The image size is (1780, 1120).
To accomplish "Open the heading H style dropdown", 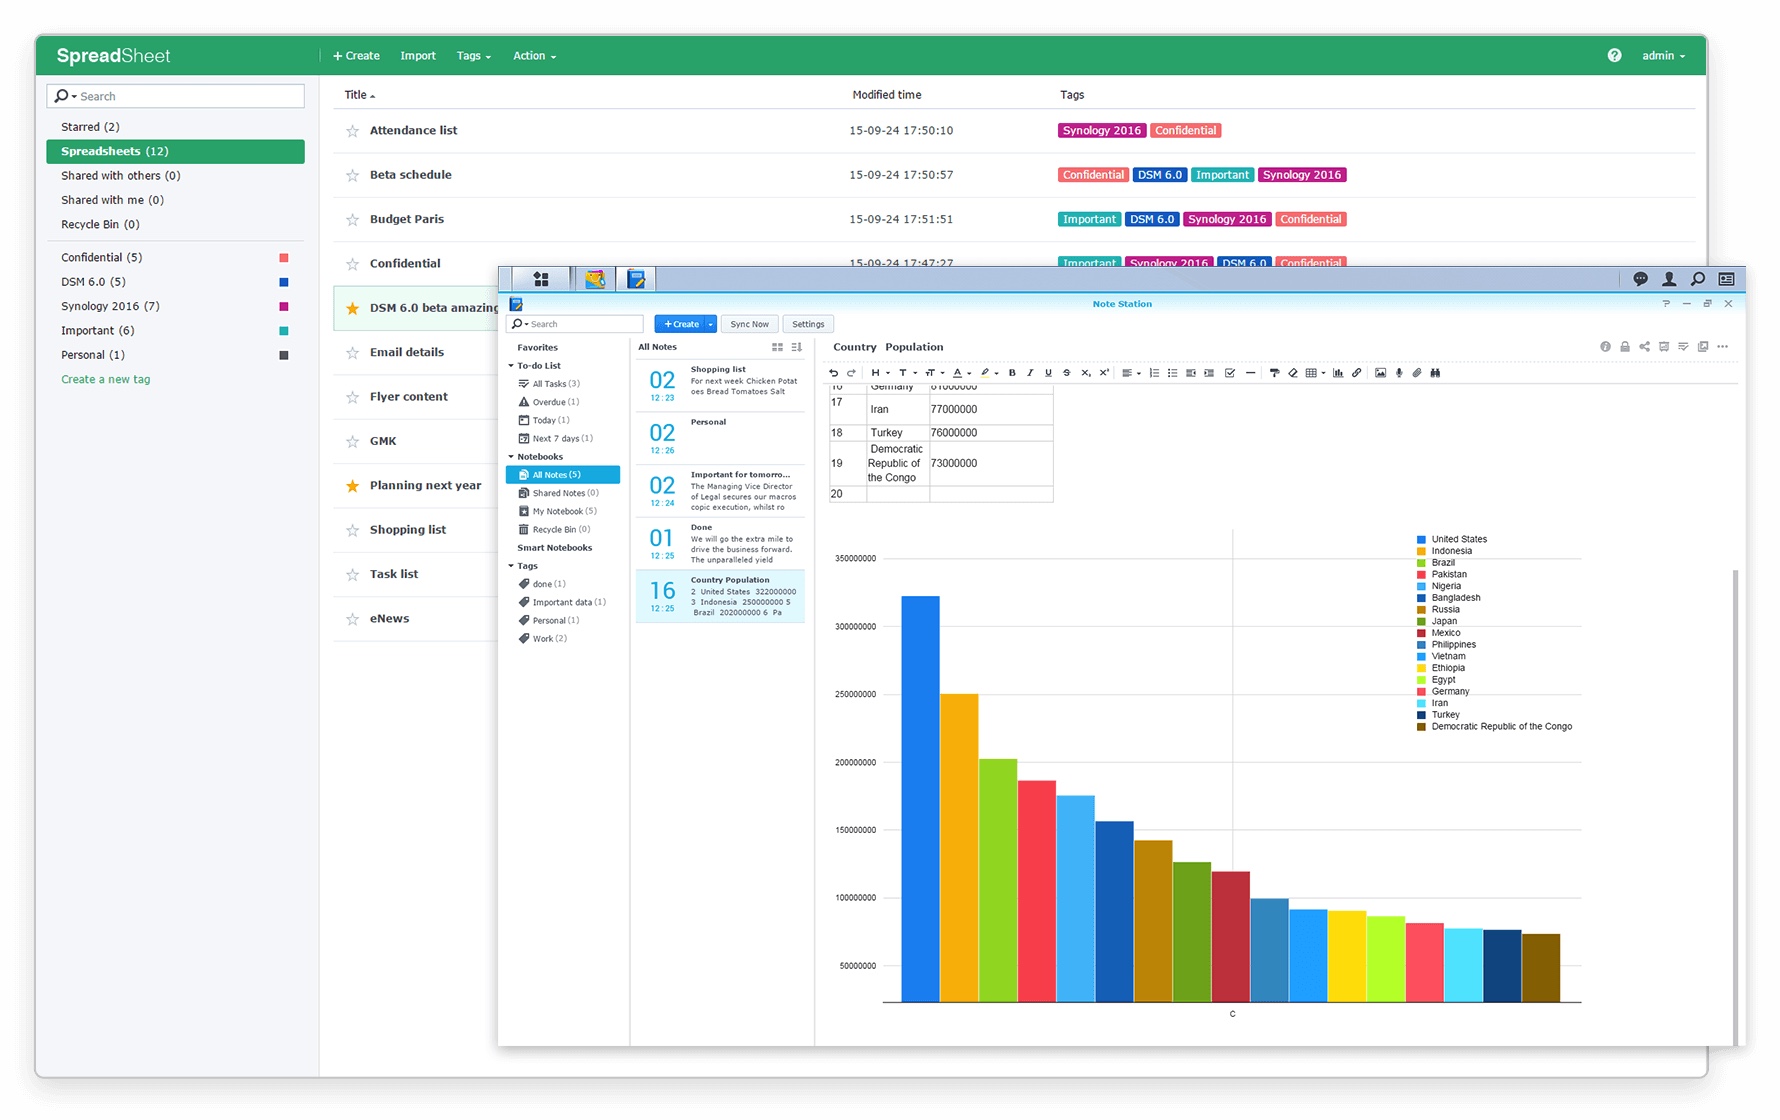I will (880, 373).
